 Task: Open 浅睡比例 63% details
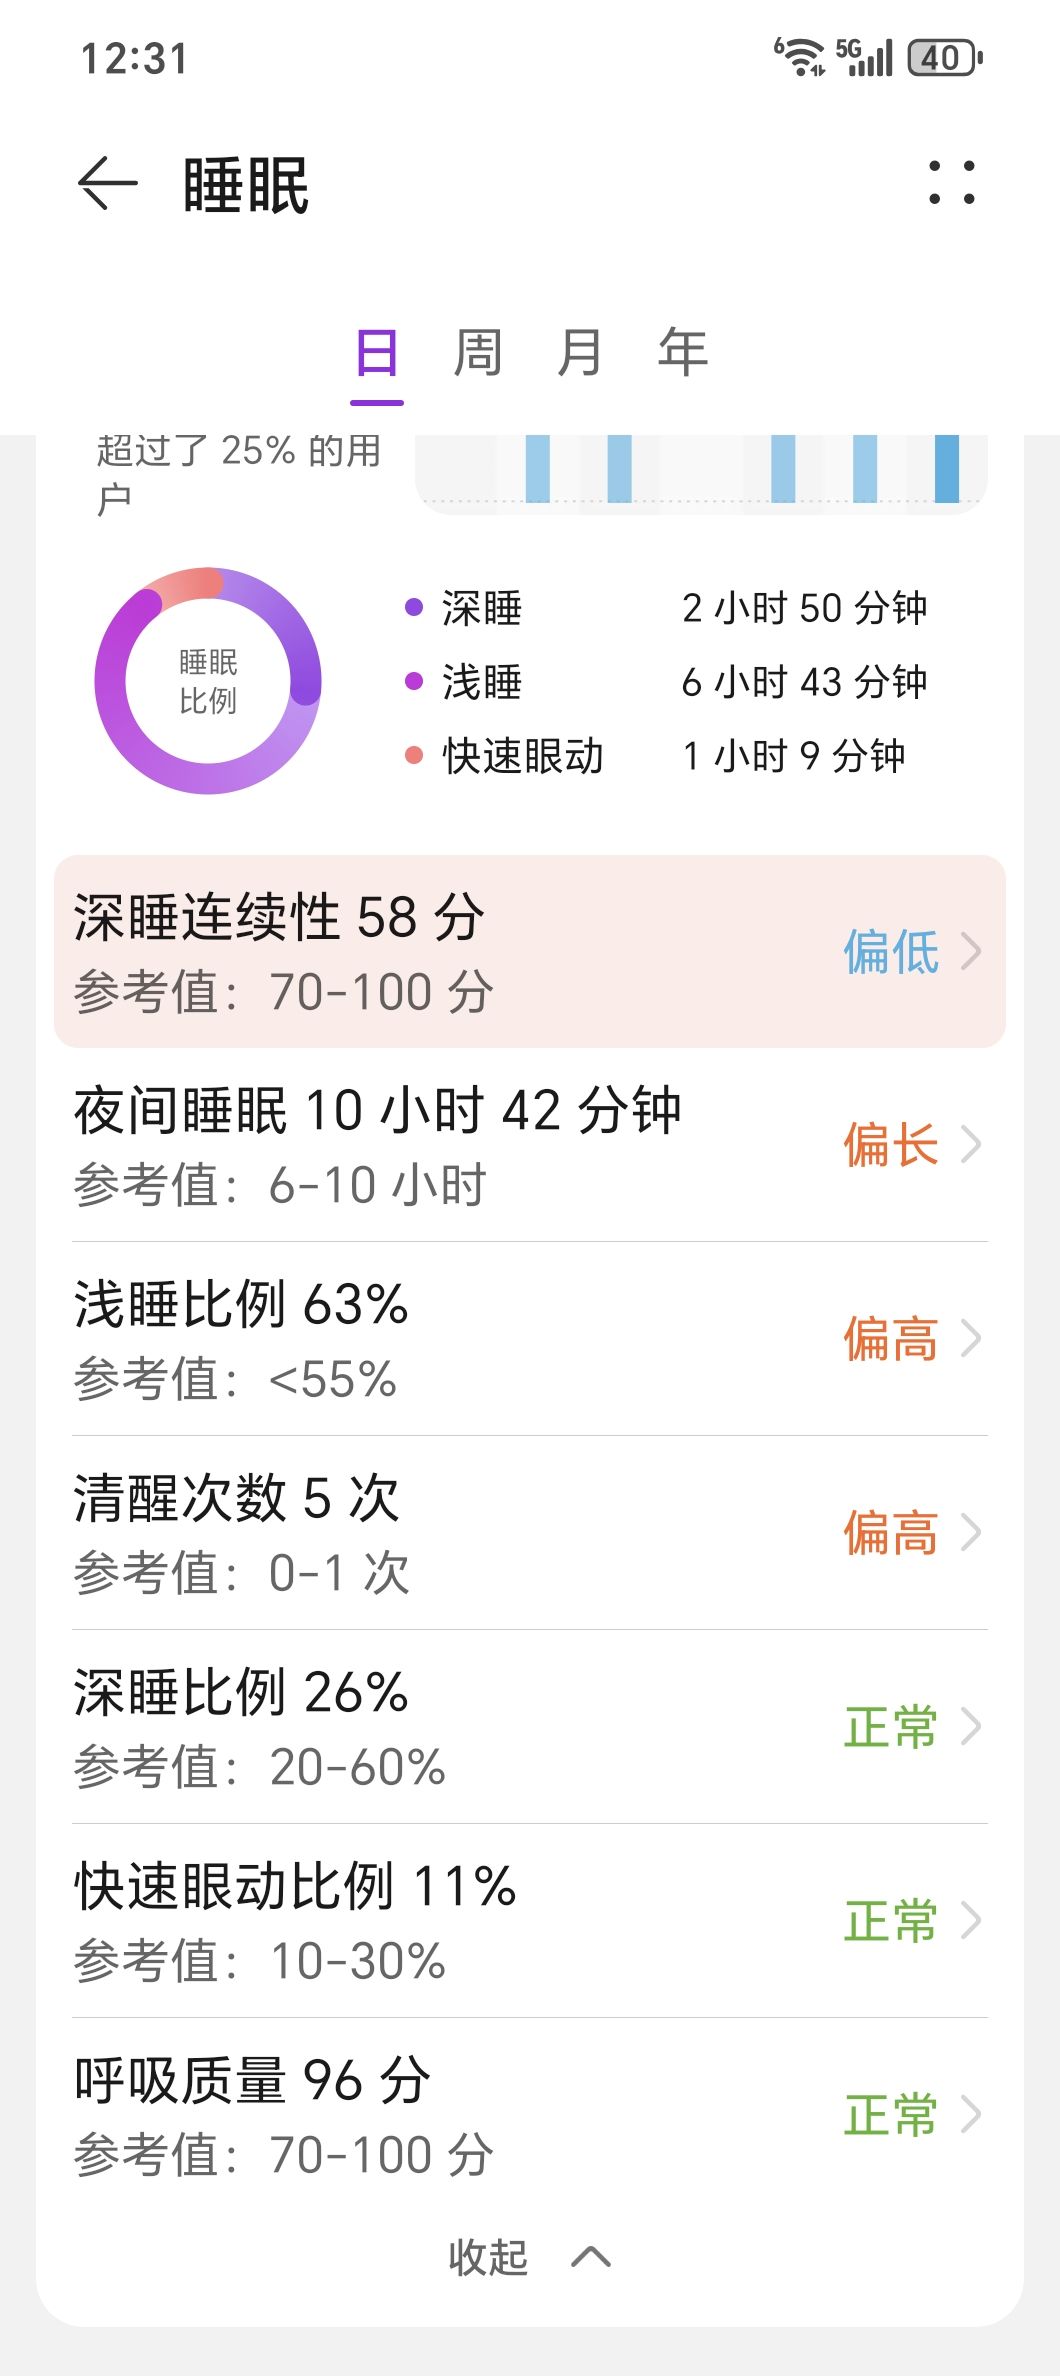(x=529, y=1339)
